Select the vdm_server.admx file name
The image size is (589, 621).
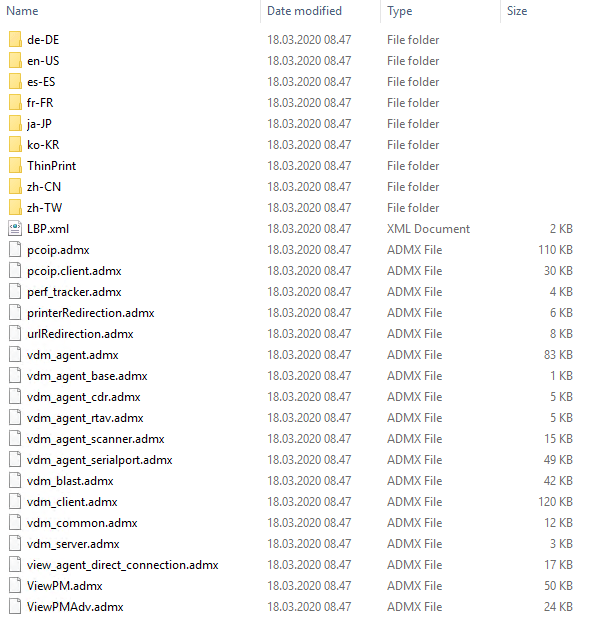coord(73,544)
